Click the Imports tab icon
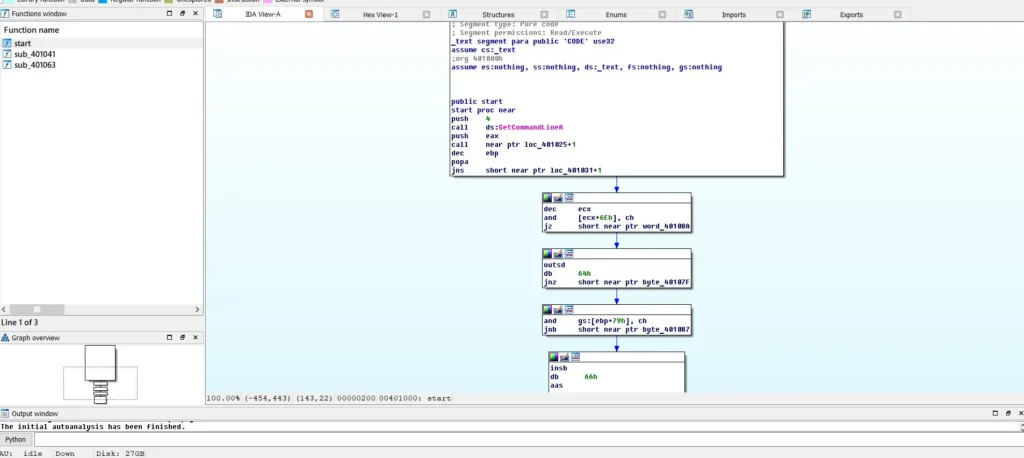The height and width of the screenshot is (458, 1024). [688, 14]
